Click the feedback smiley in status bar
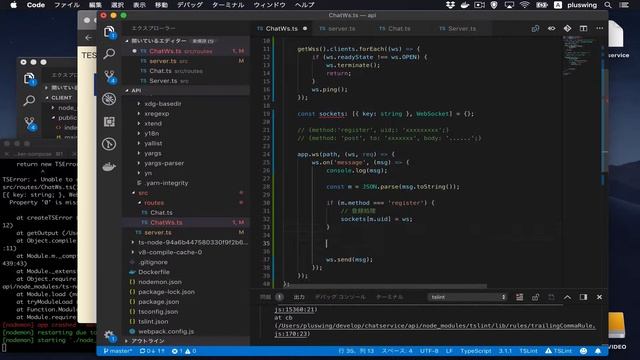Screen dimensions: 640x360 583,351
